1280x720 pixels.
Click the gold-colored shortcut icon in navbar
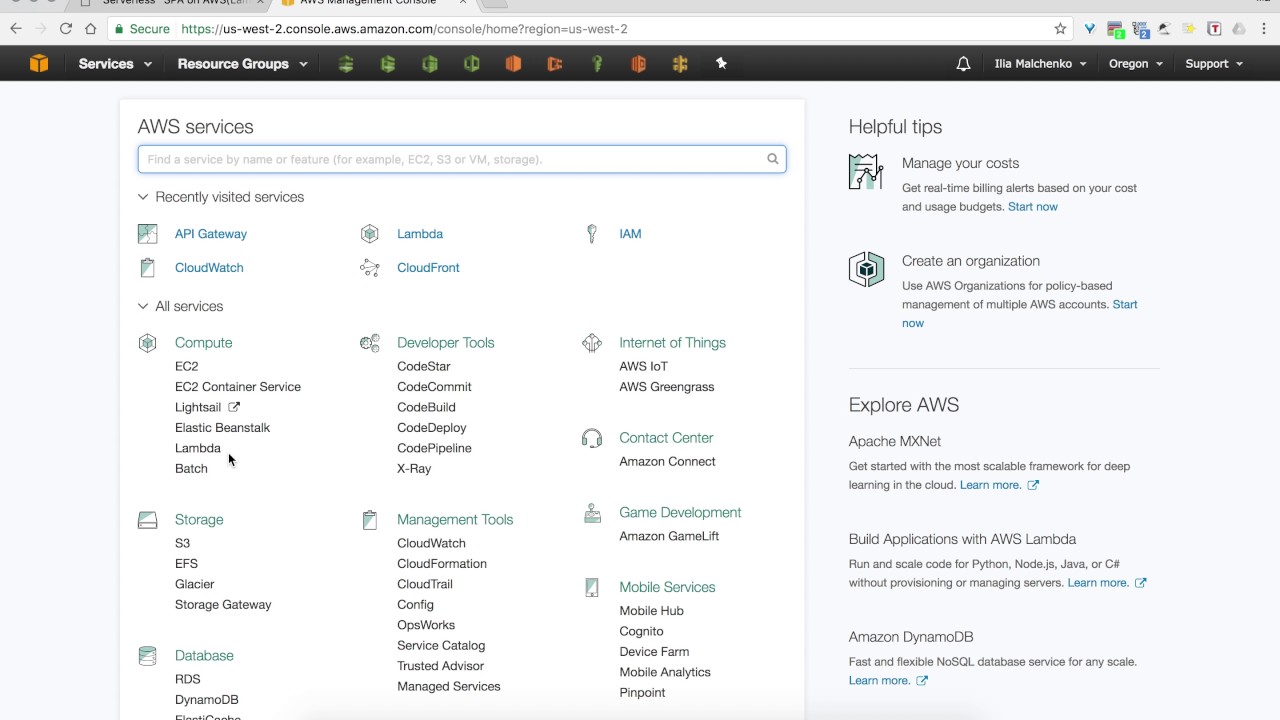(680, 64)
